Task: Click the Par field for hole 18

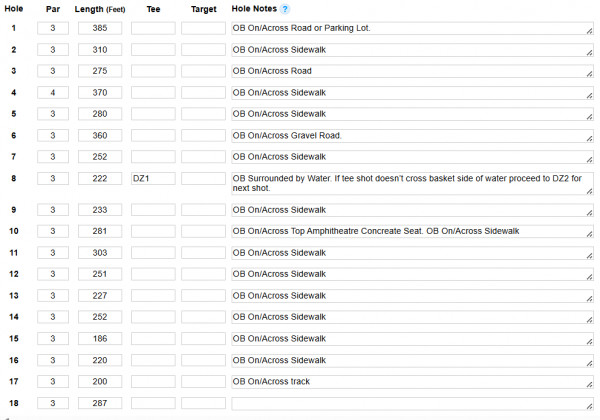Action: tap(53, 402)
